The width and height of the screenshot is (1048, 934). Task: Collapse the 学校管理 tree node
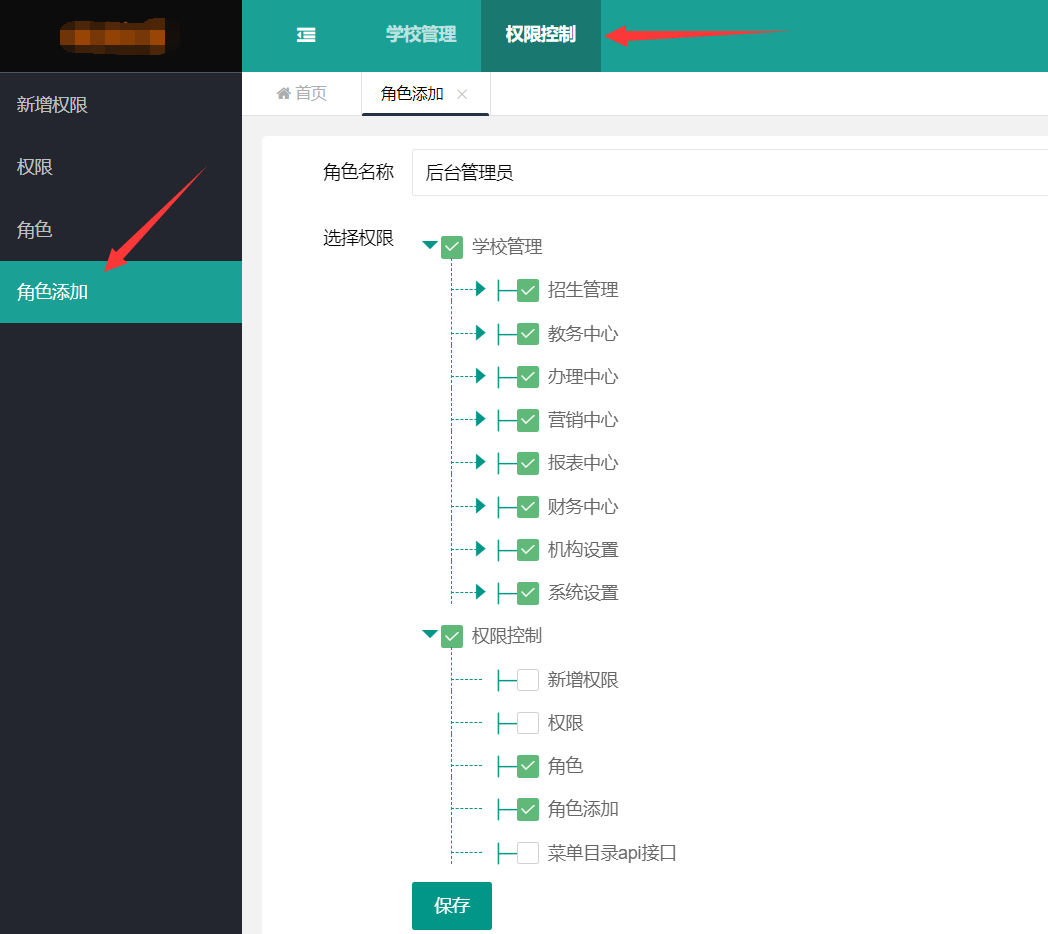click(x=430, y=245)
